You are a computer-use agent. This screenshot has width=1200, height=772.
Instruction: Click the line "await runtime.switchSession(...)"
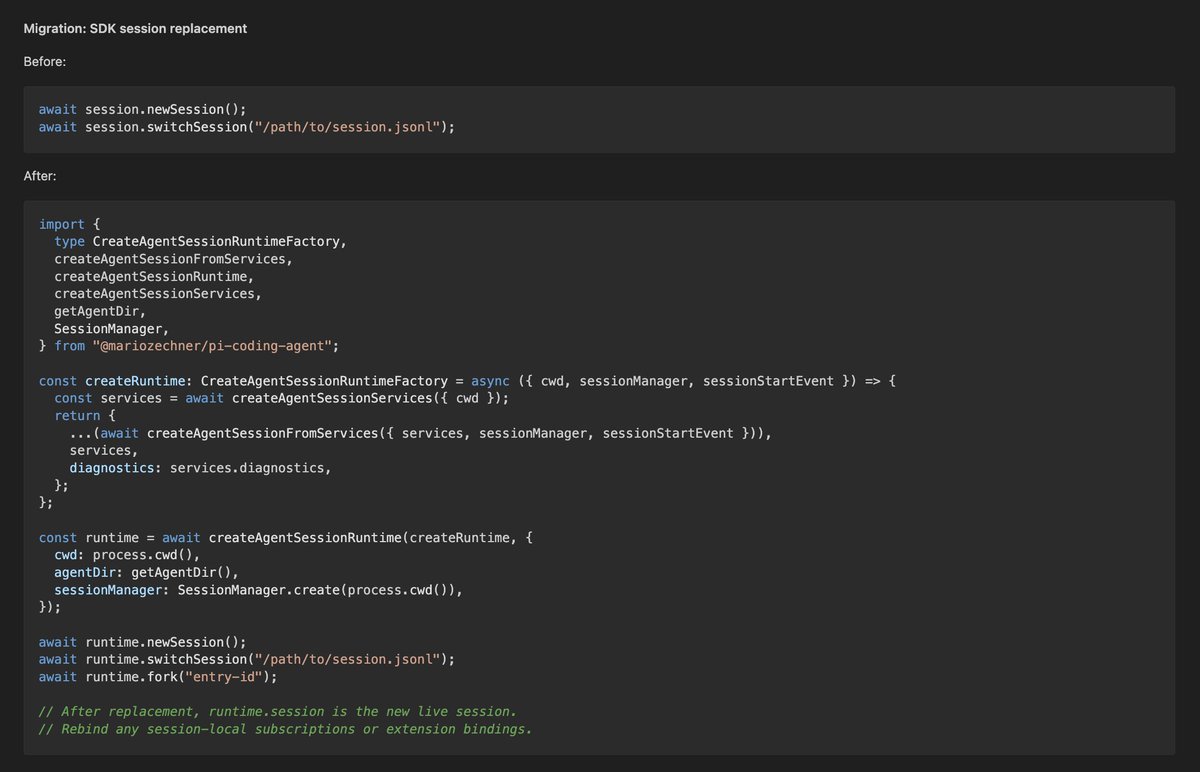[x=247, y=659]
